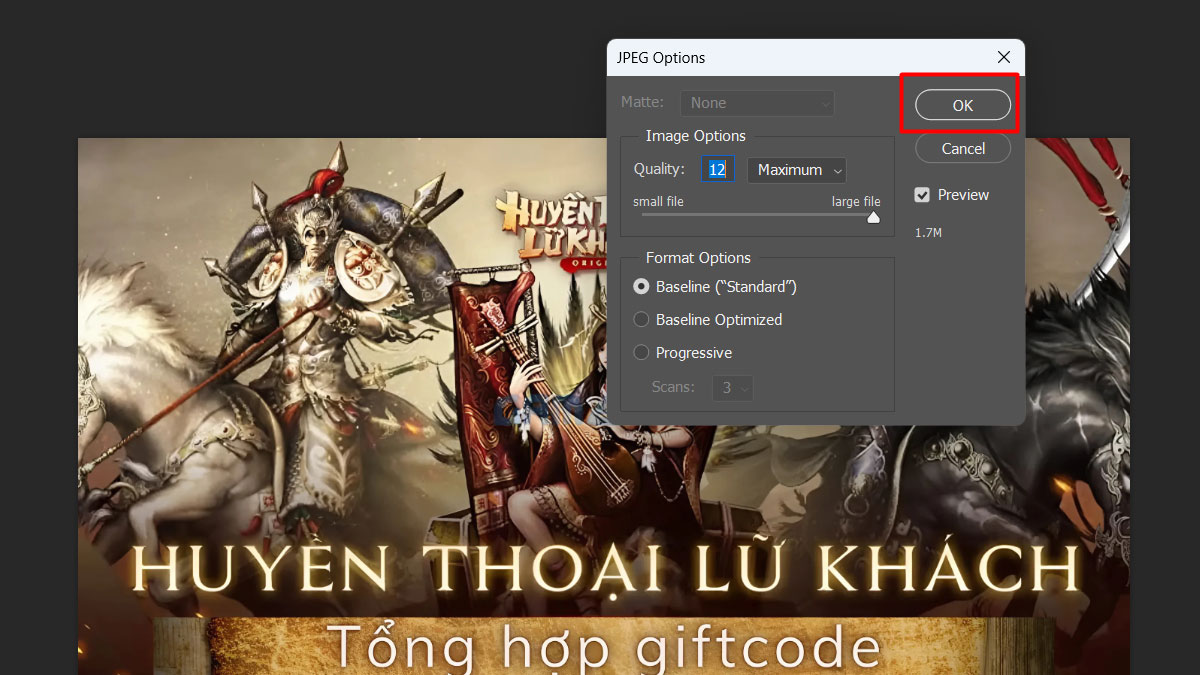Close the JPEG Options dialog window

click(x=1003, y=57)
